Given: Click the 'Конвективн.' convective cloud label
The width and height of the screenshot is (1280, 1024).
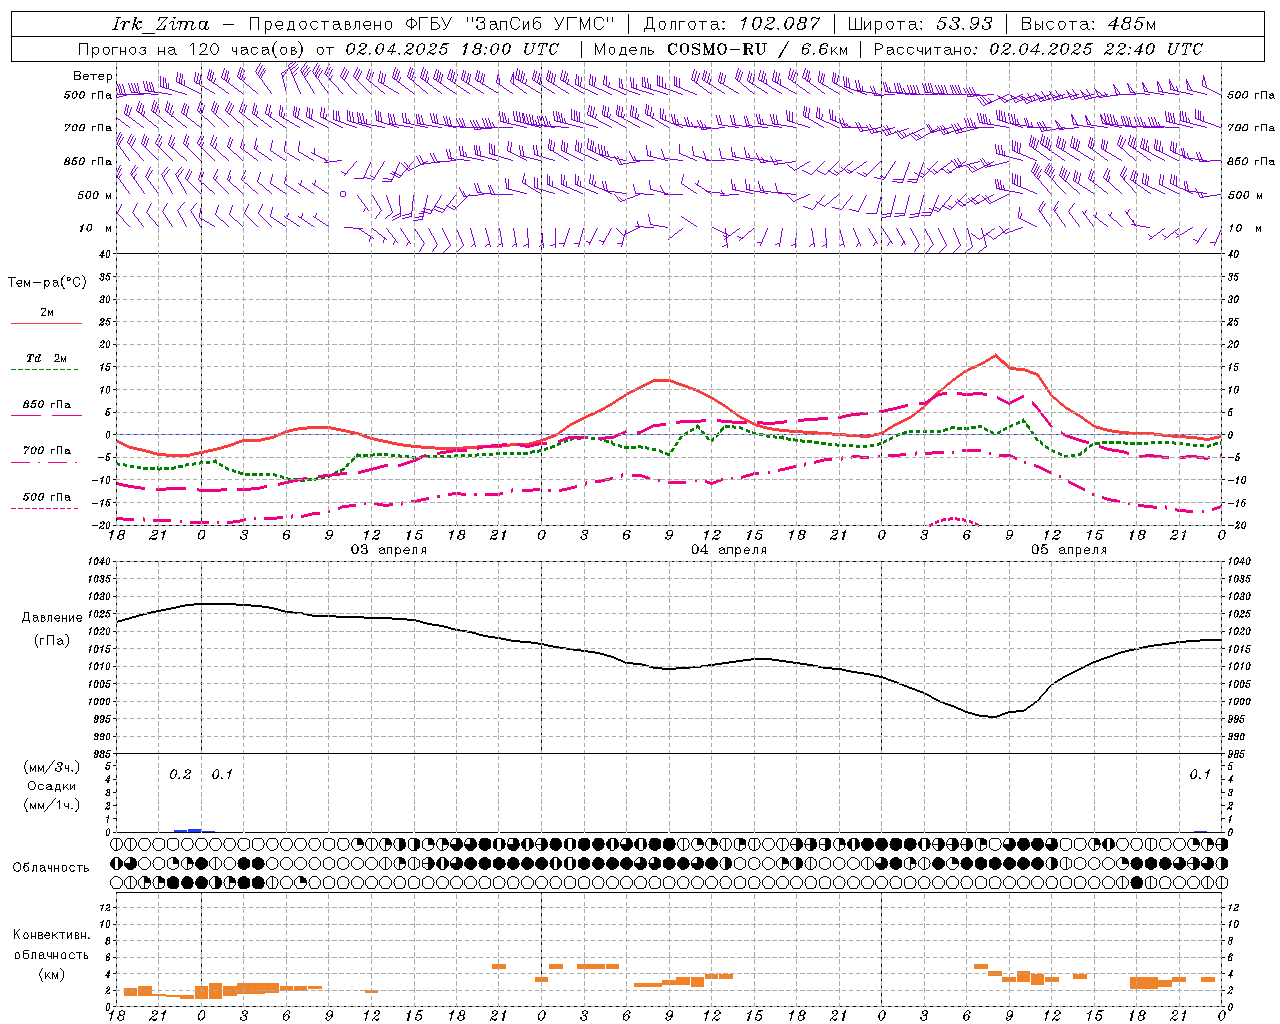Looking at the screenshot, I should click(x=51, y=935).
